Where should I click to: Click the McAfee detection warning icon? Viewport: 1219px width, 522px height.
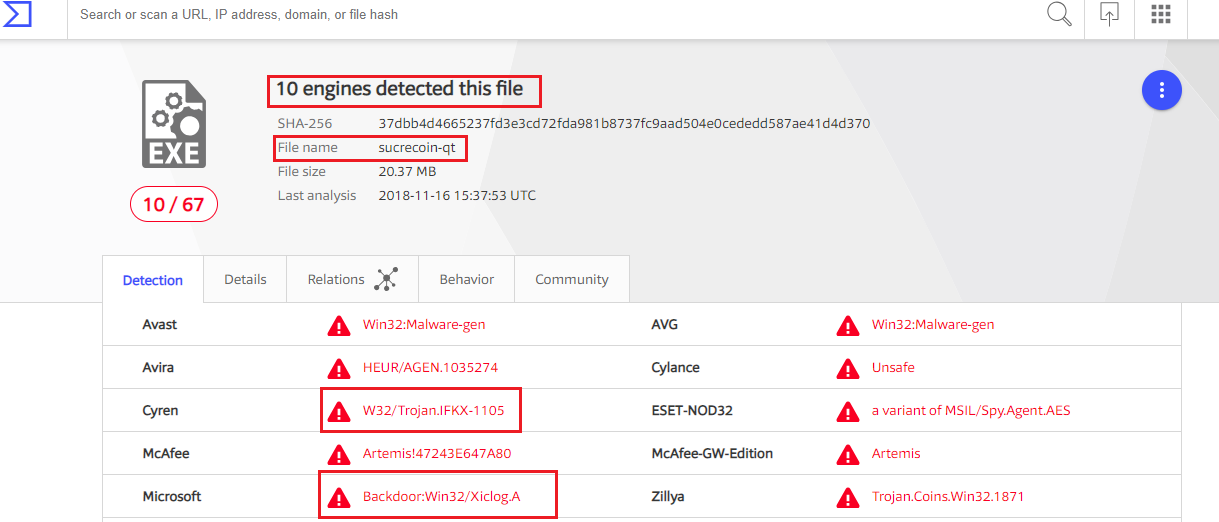(339, 454)
